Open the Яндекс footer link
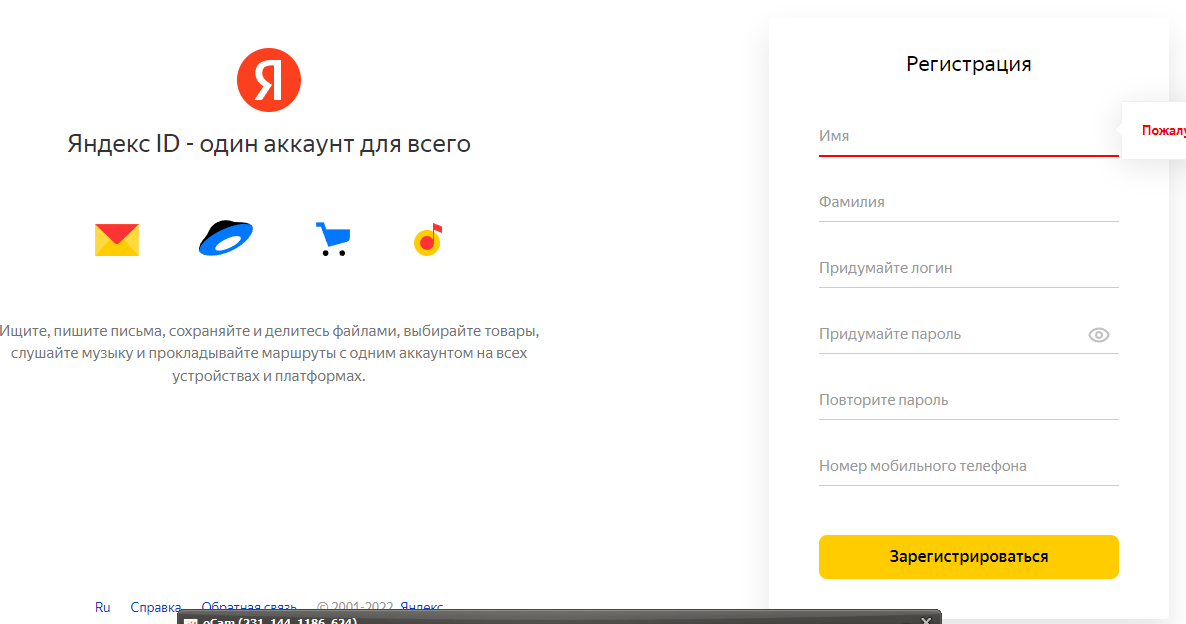1186x624 pixels. click(x=421, y=607)
